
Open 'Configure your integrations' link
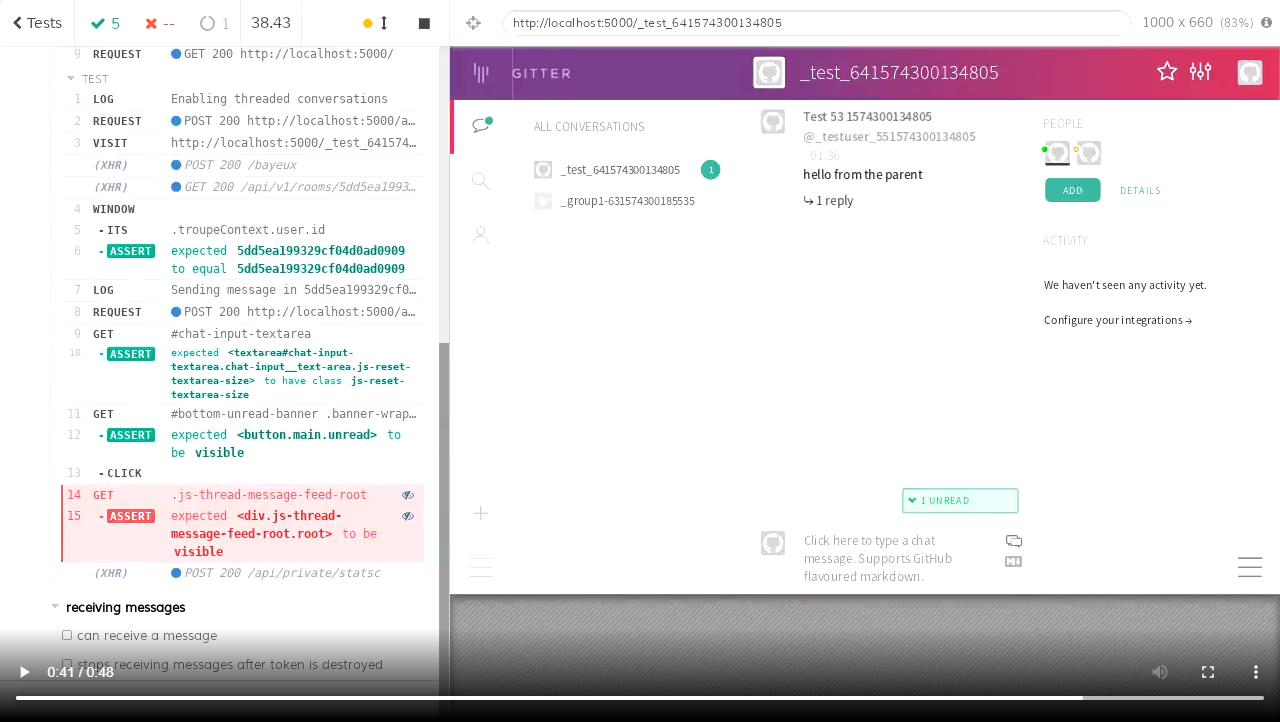(x=1117, y=320)
